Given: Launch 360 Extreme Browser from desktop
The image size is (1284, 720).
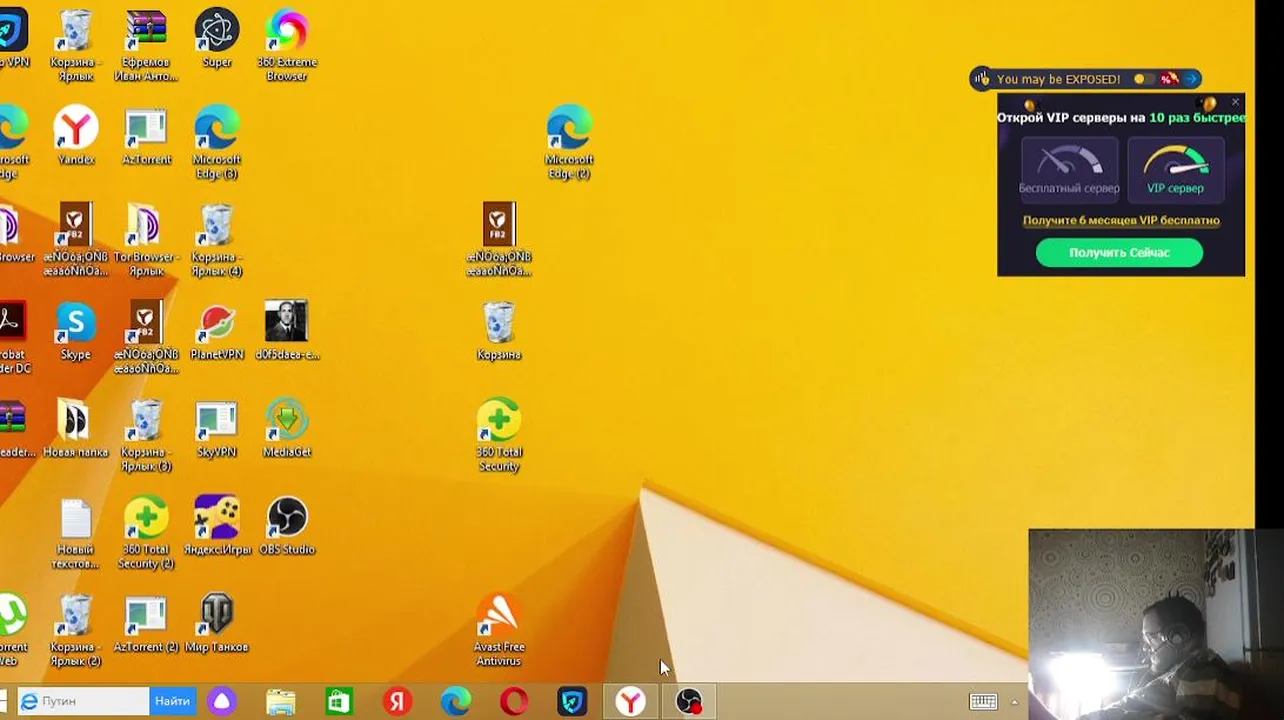Looking at the screenshot, I should (287, 43).
